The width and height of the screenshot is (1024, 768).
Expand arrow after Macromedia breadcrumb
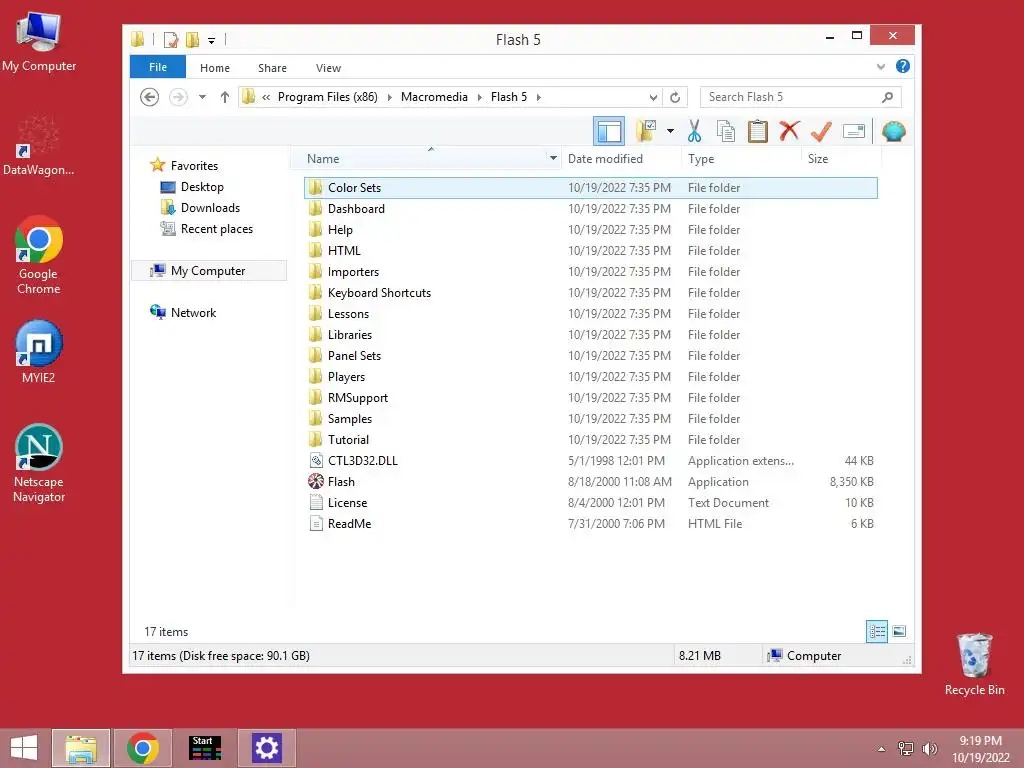480,97
